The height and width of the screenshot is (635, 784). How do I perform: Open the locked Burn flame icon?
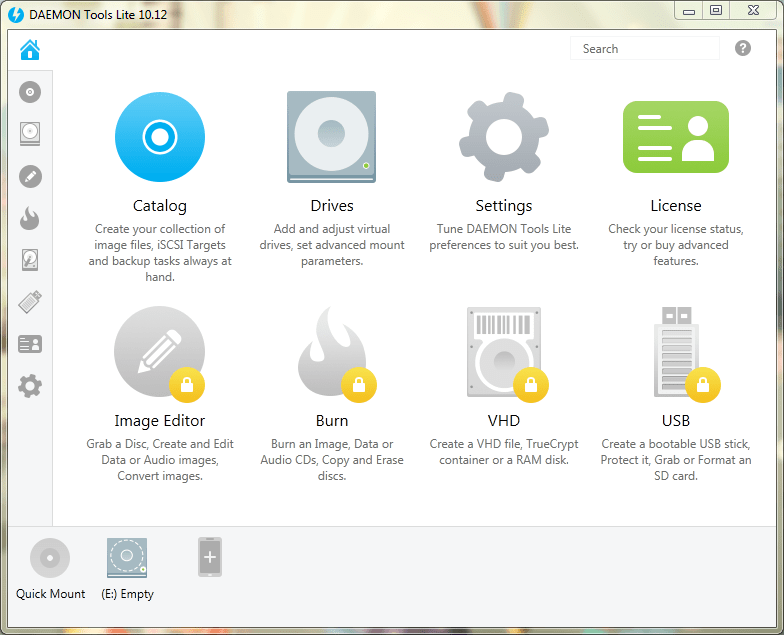tap(332, 352)
